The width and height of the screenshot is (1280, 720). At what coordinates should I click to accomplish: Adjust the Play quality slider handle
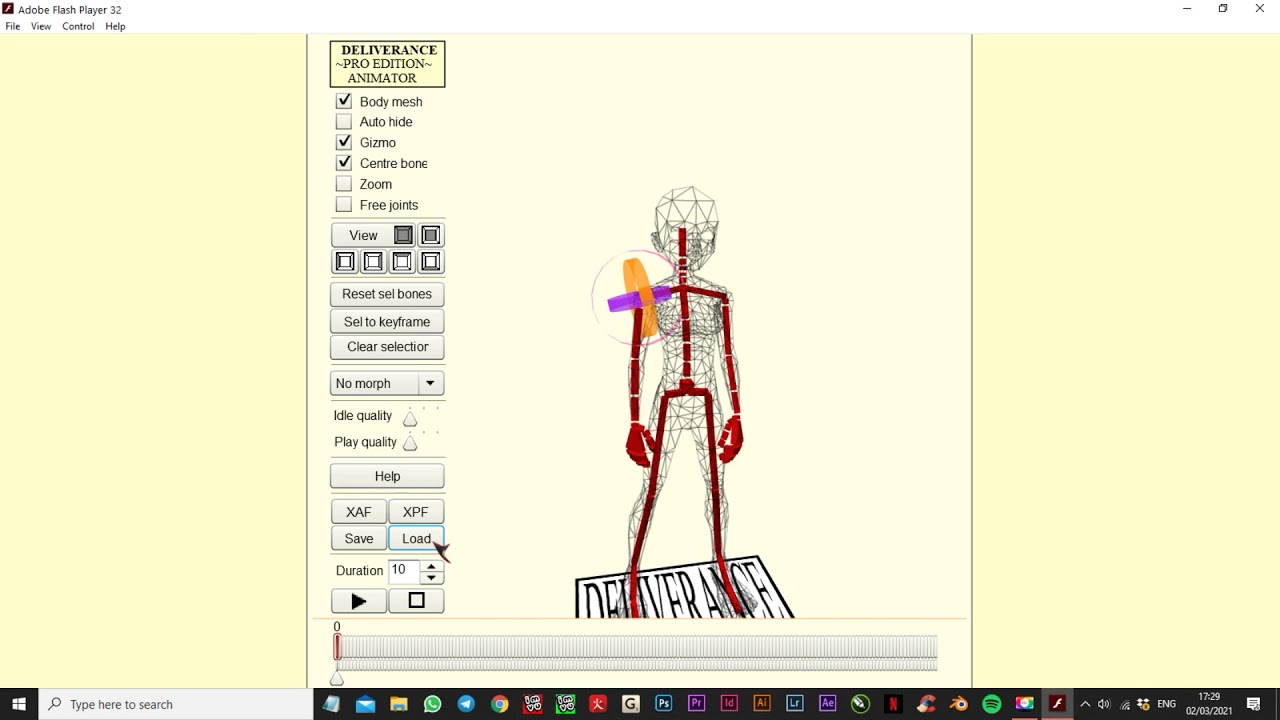(410, 443)
